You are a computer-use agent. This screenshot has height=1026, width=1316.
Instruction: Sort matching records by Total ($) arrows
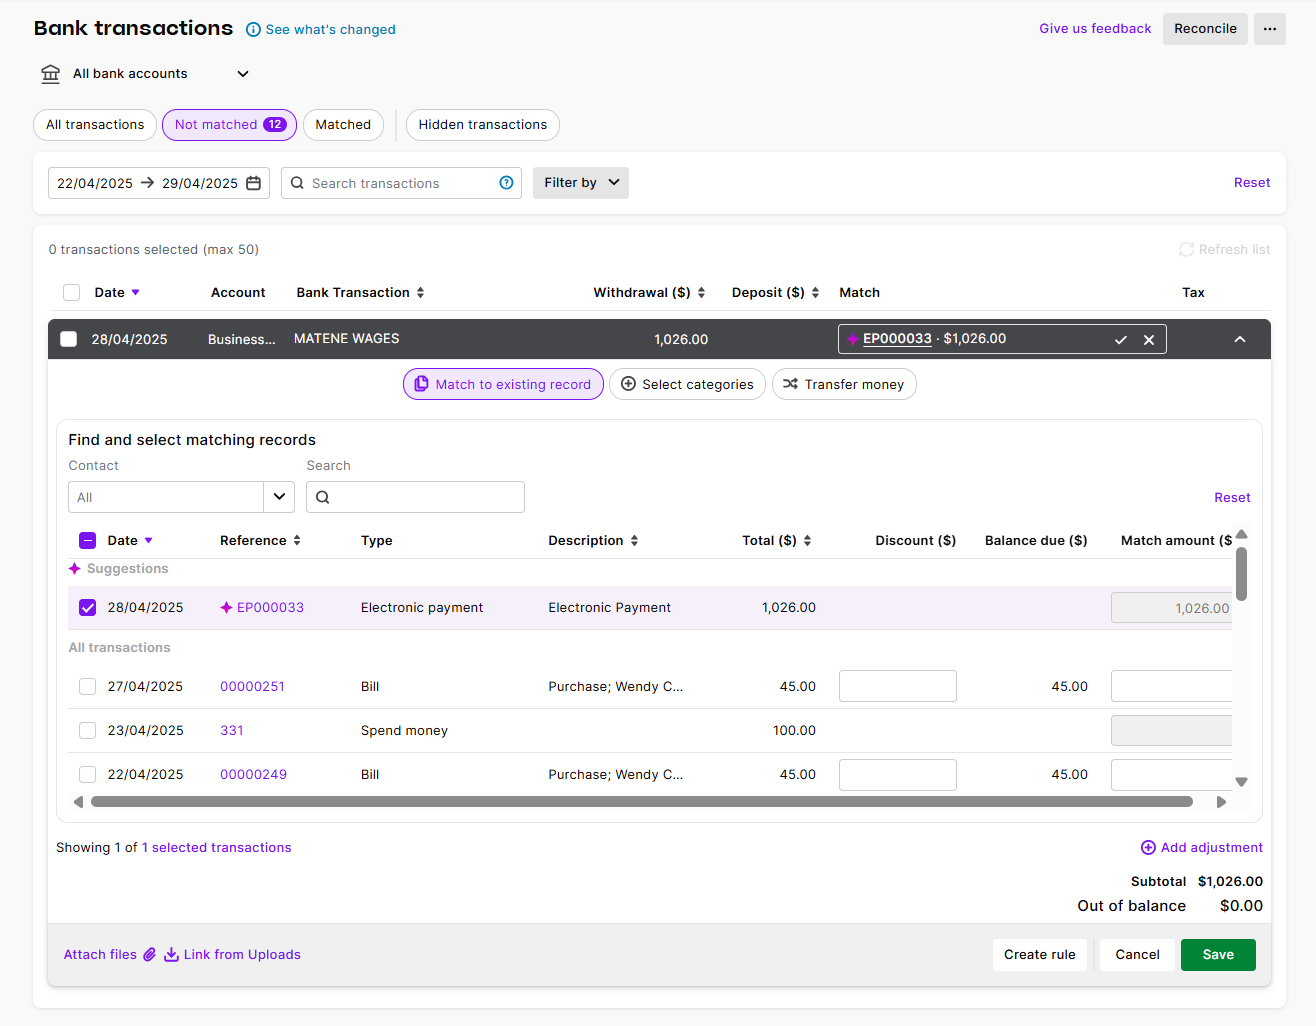click(807, 541)
